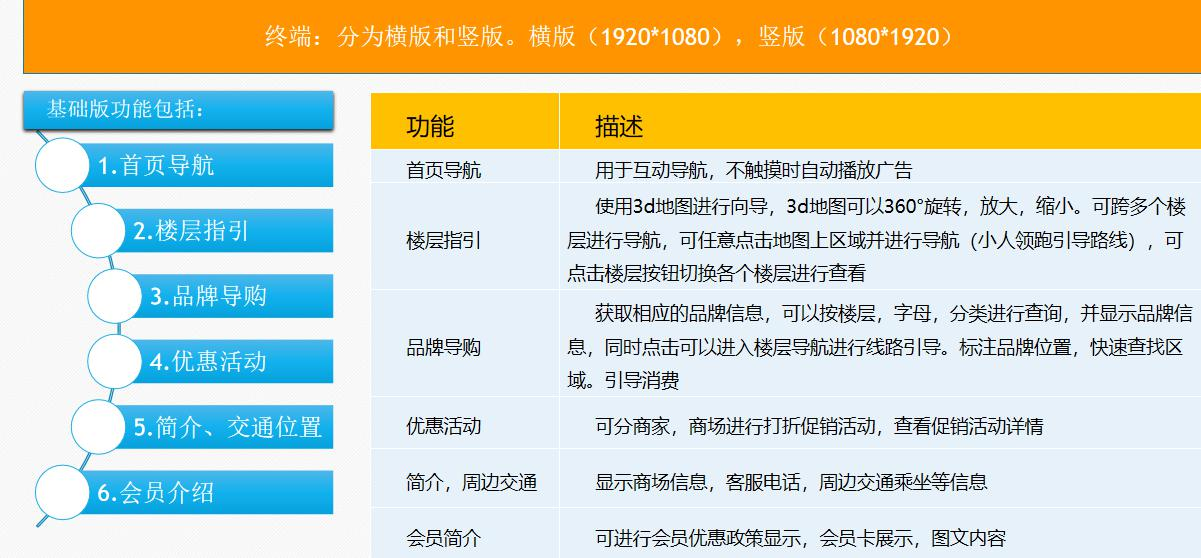Tap the circle icon beside 4.优惠活动
Viewport: 1201px width, 558px height.
coord(115,361)
